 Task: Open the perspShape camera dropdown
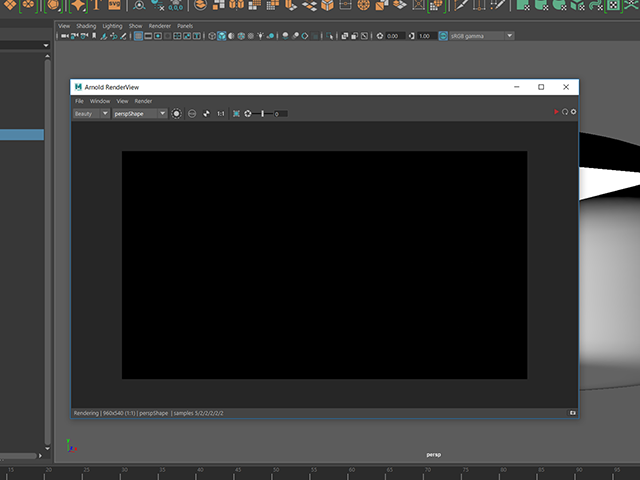(140, 113)
